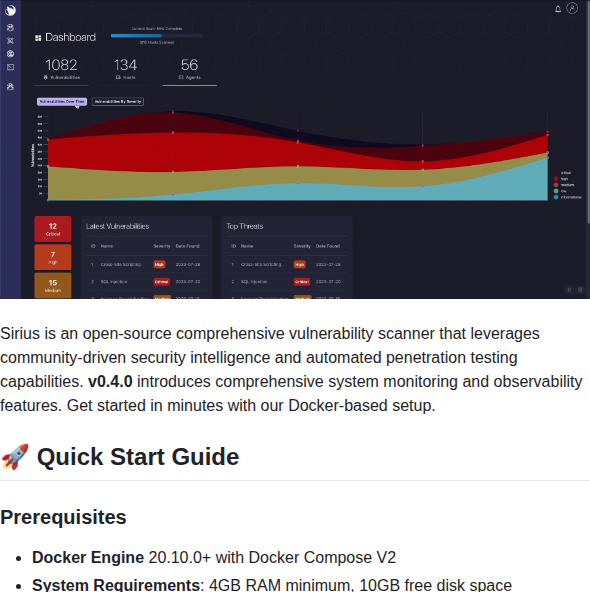590x592 pixels.
Task: Click the bold Docker Engine text
Action: [88, 558]
